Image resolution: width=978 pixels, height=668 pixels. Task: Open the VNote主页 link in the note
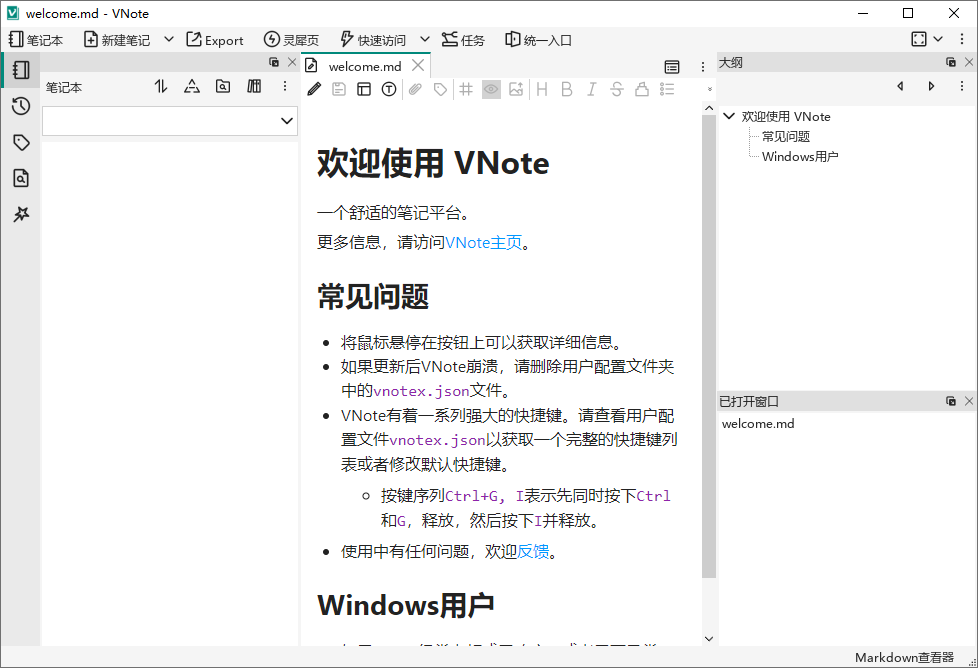point(484,241)
